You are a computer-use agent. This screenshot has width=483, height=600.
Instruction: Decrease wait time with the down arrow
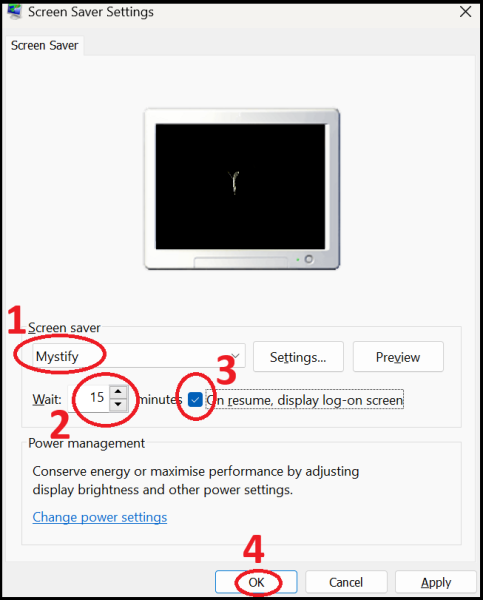[x=118, y=404]
